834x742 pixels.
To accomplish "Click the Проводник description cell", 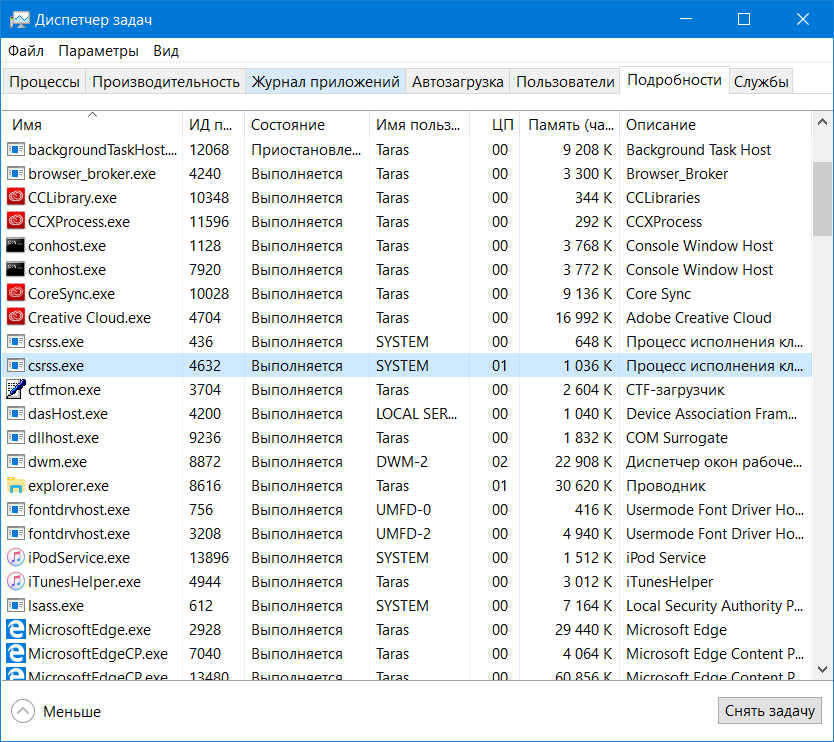I will coord(665,486).
